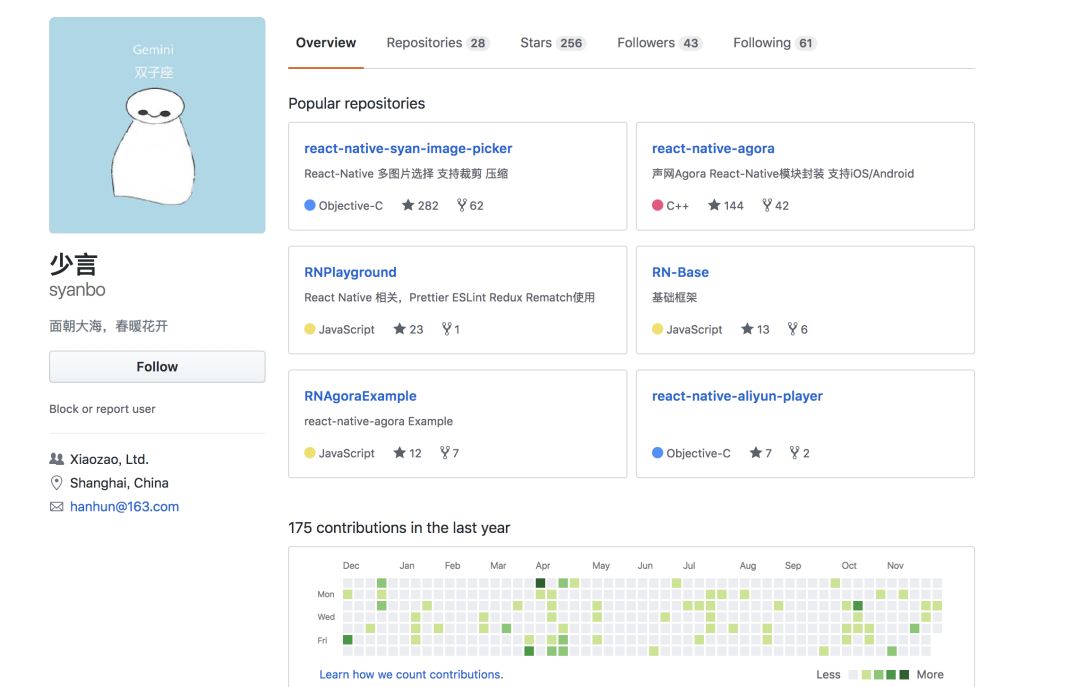Switch to the Repositories tab

(x=437, y=43)
